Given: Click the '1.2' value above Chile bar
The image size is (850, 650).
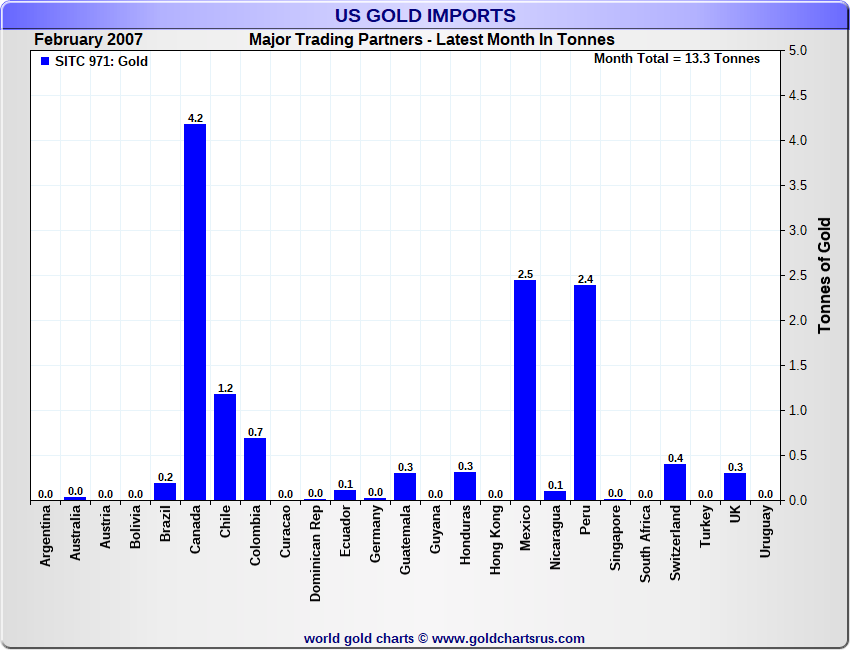Looking at the screenshot, I should (x=225, y=388).
